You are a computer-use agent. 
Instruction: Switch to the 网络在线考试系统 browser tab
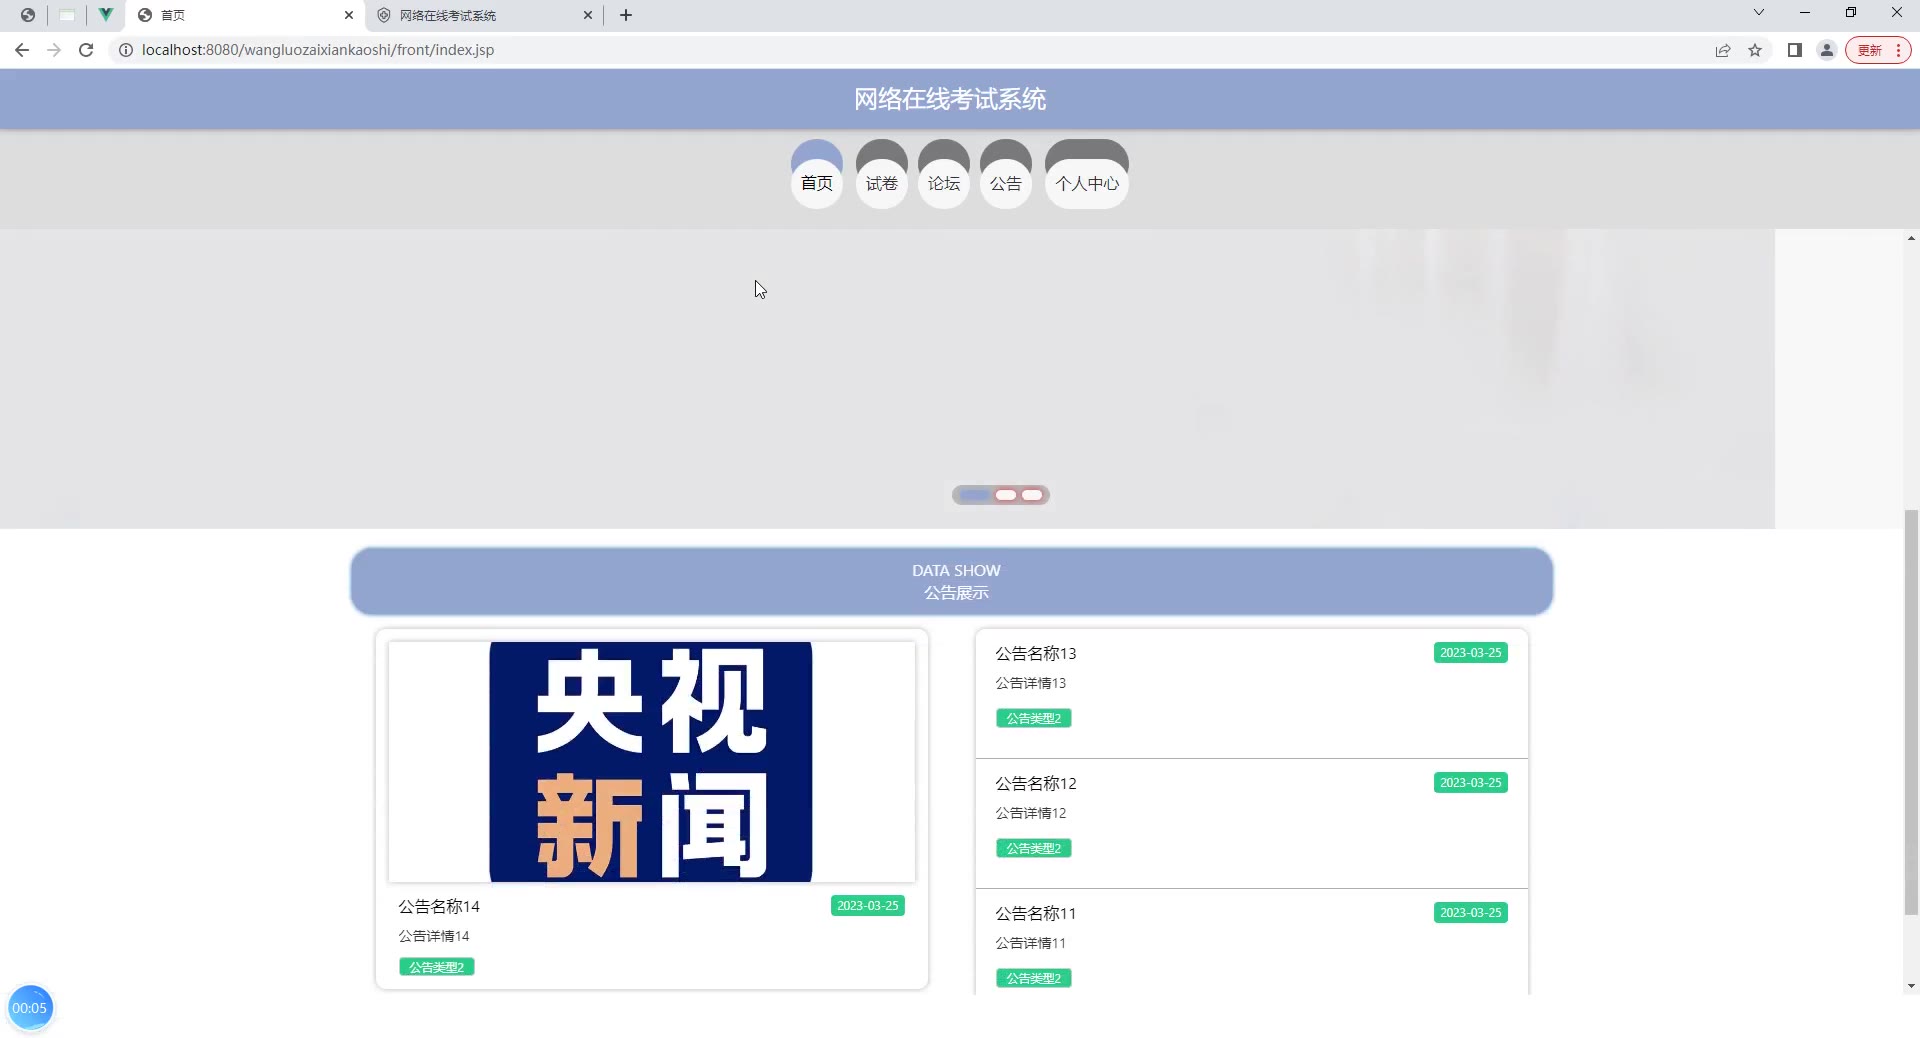click(486, 15)
